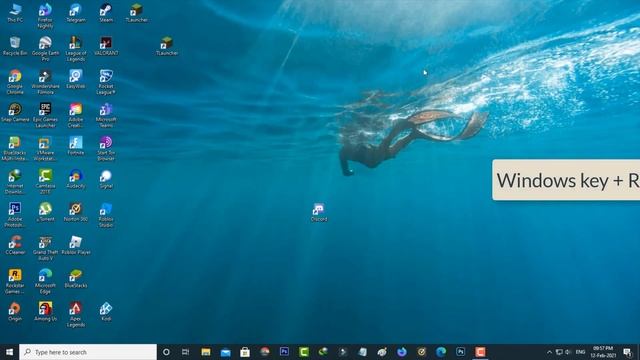Click the VMware Workstation shortcut
Viewport: 640px width, 360px height.
[x=45, y=149]
